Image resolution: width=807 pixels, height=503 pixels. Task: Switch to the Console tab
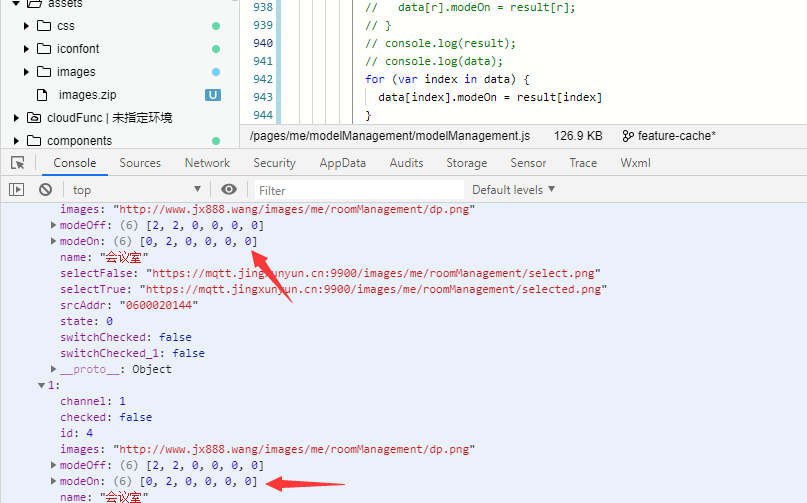(75, 163)
